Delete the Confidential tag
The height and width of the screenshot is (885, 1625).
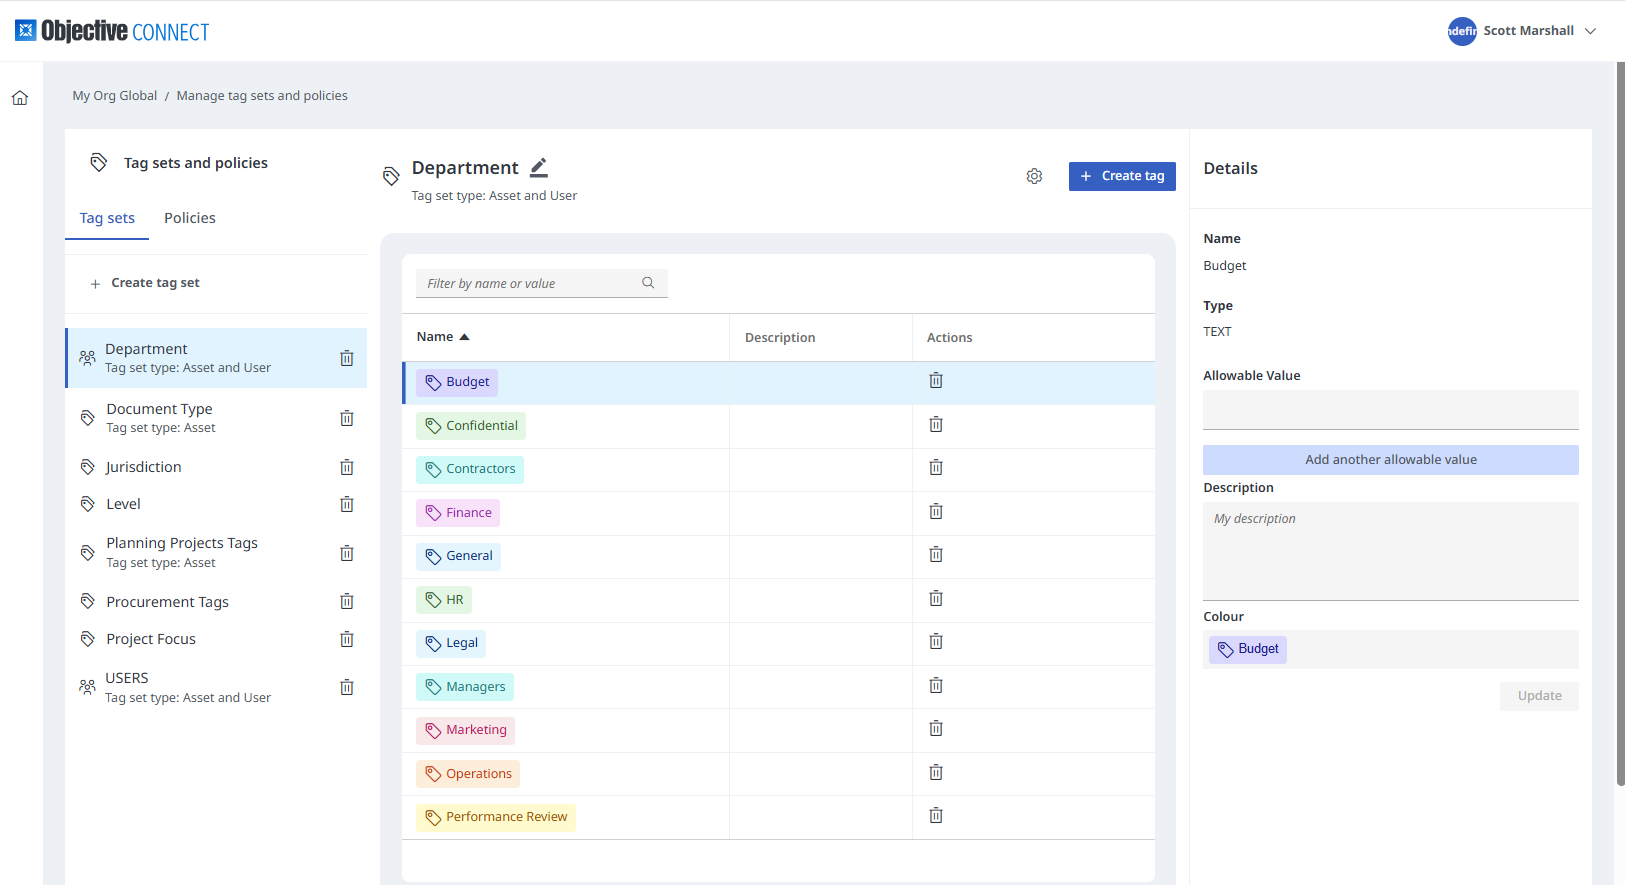(x=936, y=425)
